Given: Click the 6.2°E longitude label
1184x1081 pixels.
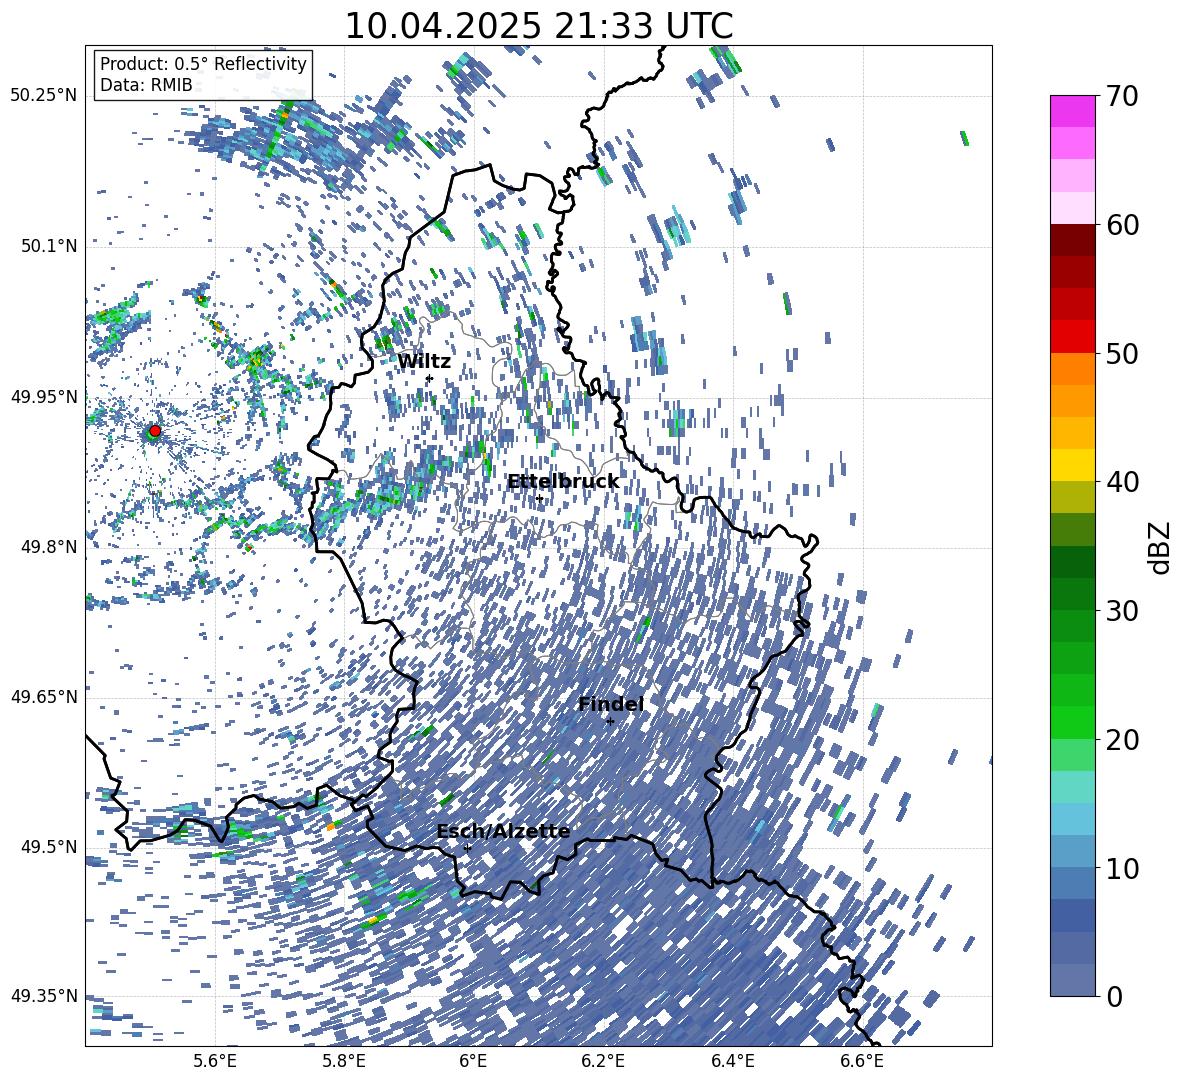Looking at the screenshot, I should (603, 1061).
